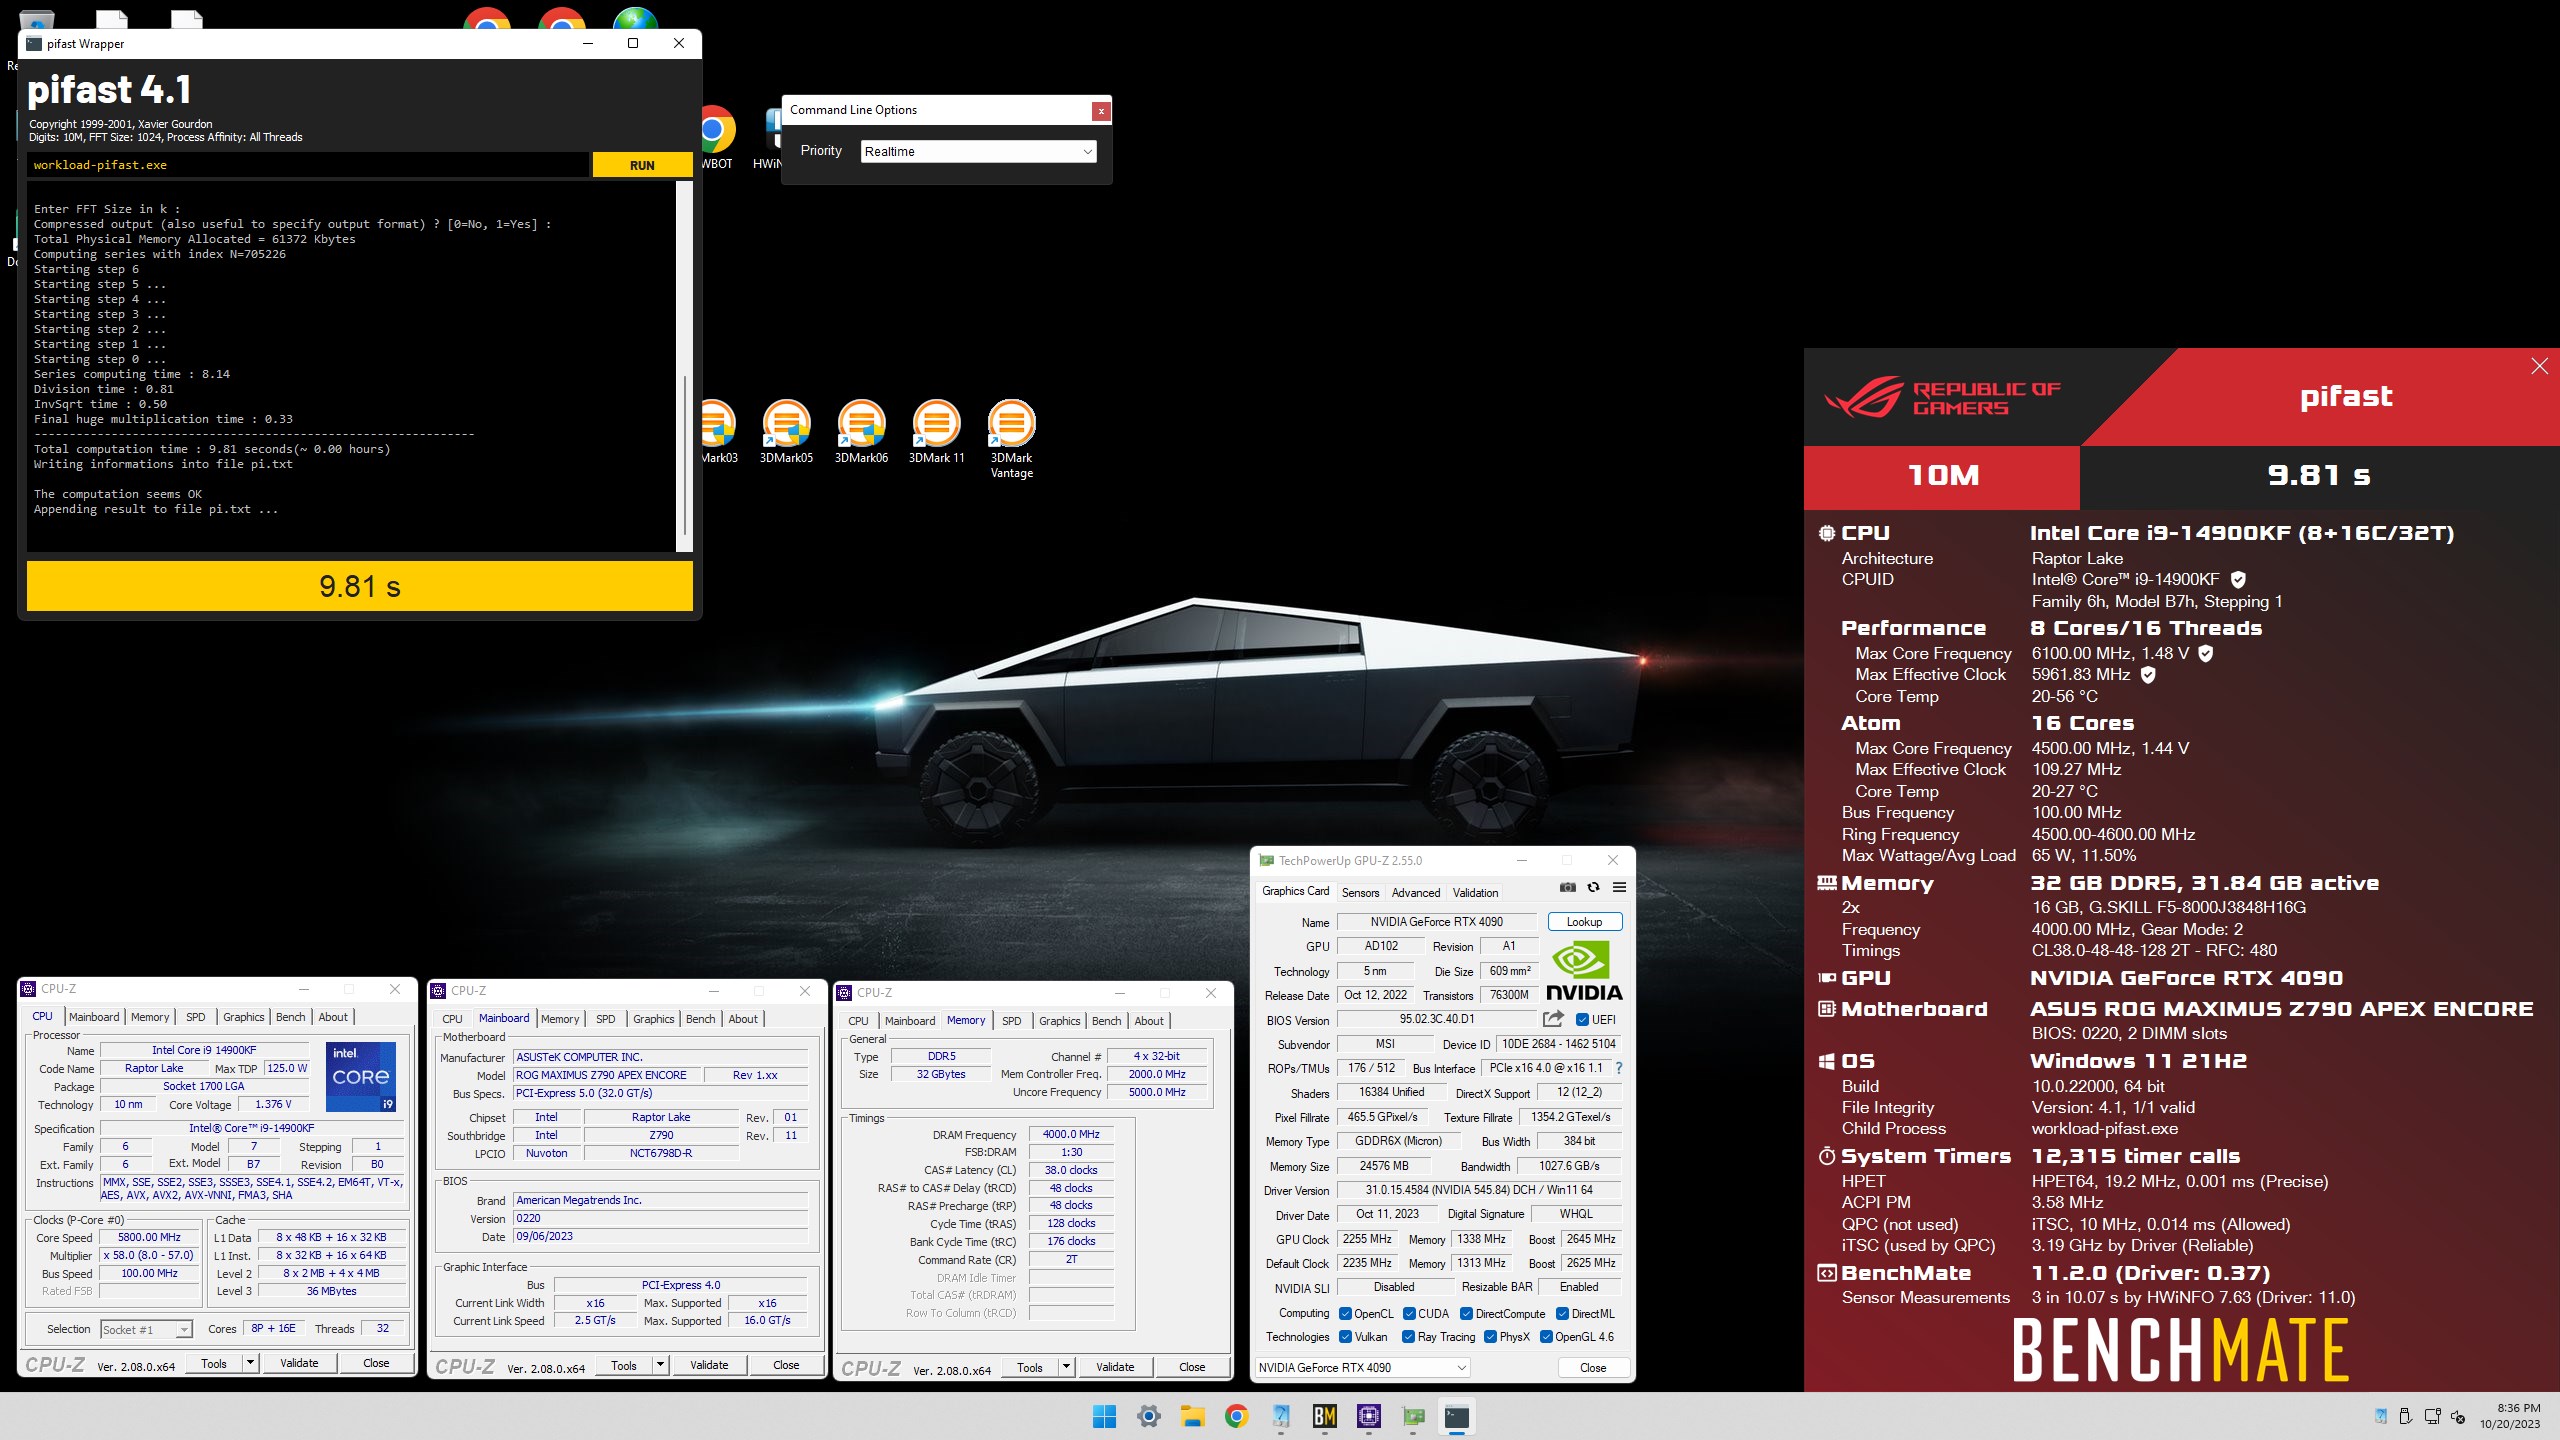
Task: Toggle the Ray Tracing checkbox
Action: tap(1408, 1337)
